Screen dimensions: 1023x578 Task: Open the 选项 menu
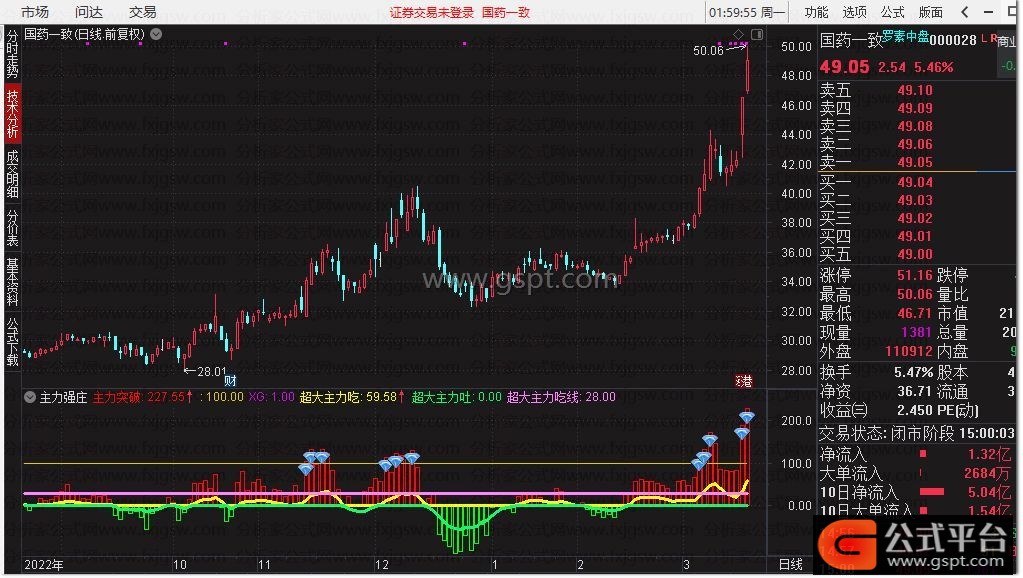854,12
